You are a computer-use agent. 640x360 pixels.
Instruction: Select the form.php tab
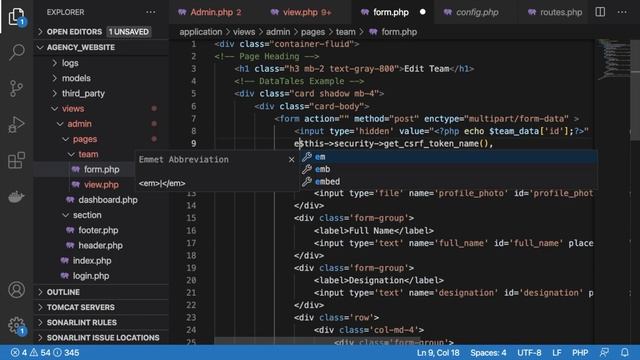pos(391,12)
